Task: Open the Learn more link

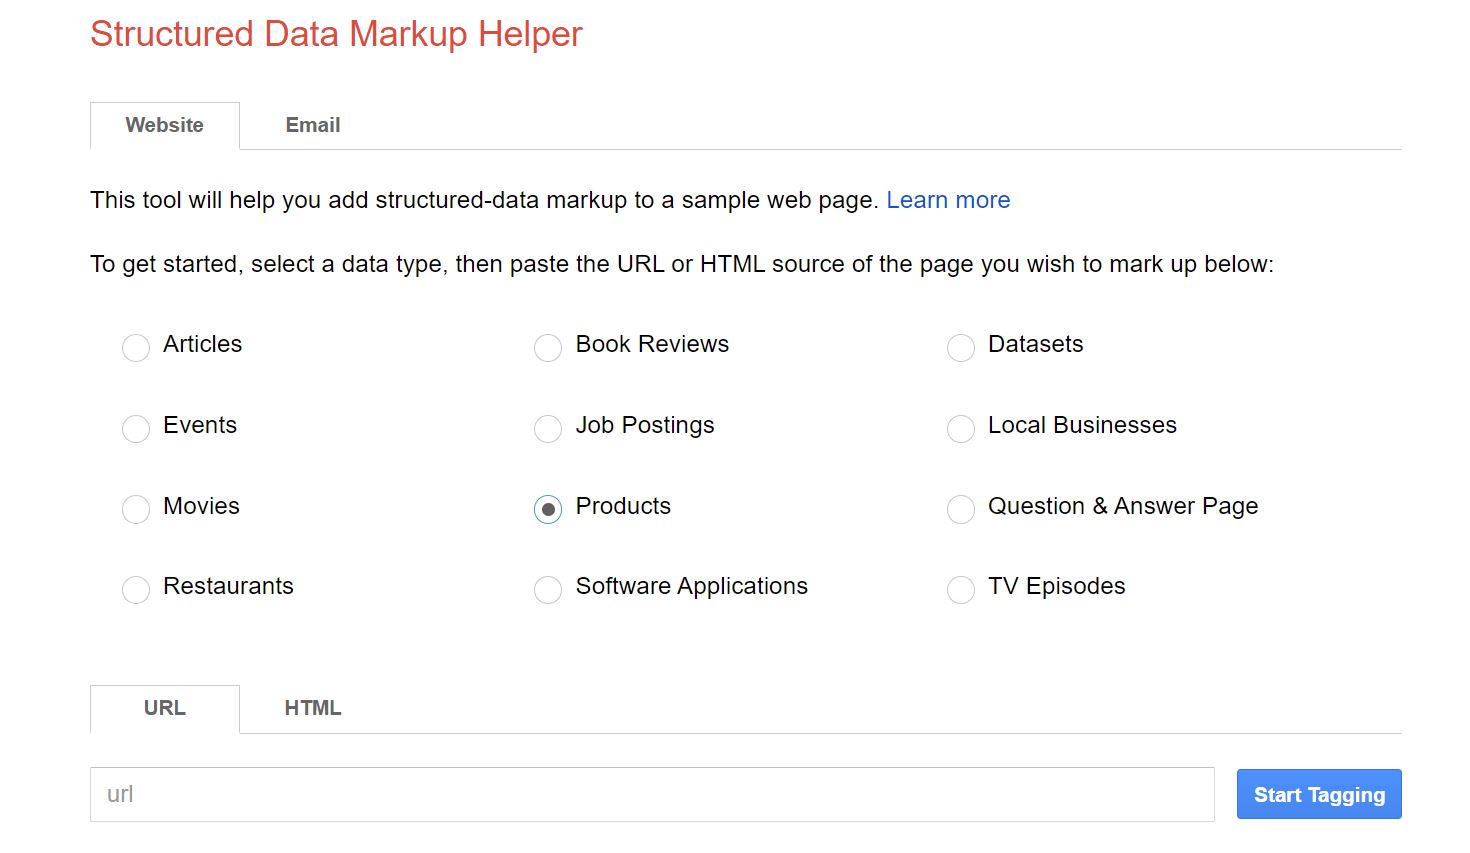Action: [948, 199]
